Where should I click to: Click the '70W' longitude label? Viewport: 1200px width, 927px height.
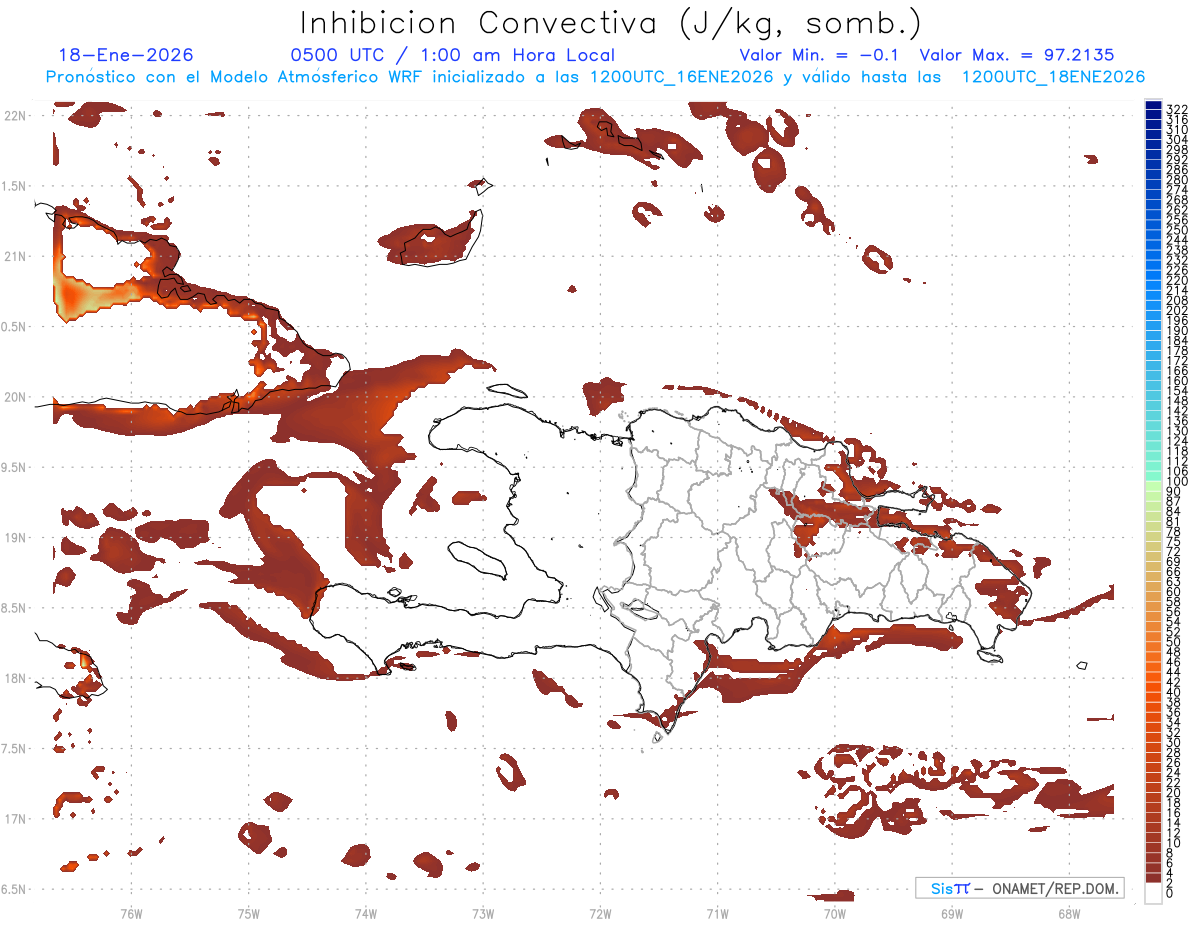click(x=835, y=913)
